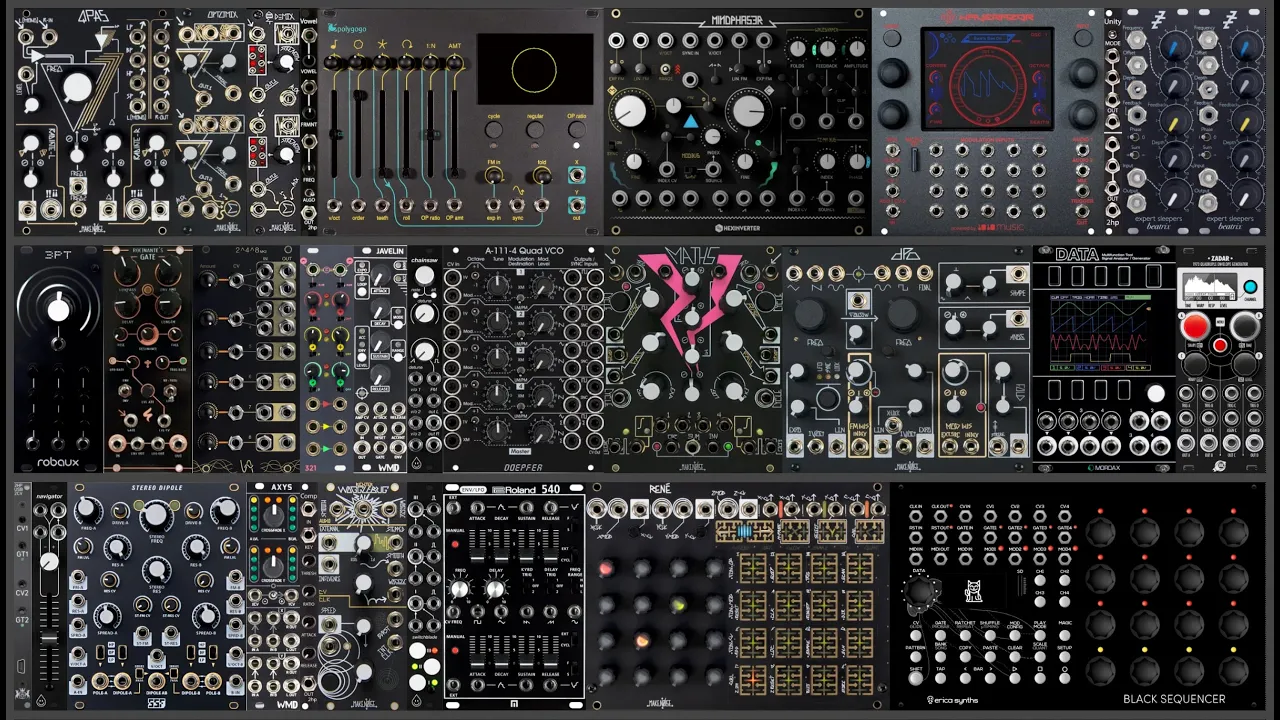Click the teal X output jack on Polygogo
Screen dimensions: 1280x720
[577, 175]
